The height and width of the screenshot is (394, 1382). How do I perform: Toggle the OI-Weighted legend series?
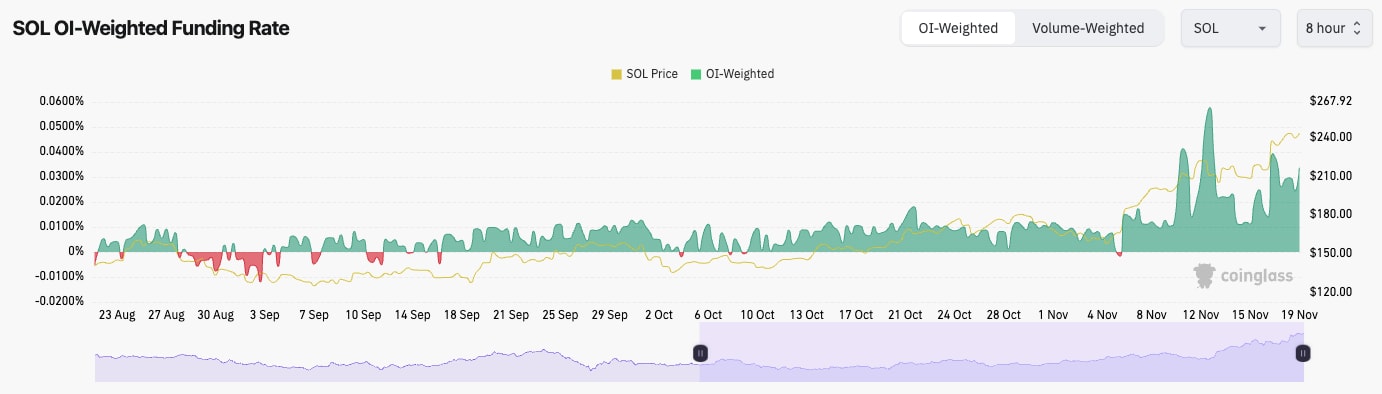(x=732, y=74)
